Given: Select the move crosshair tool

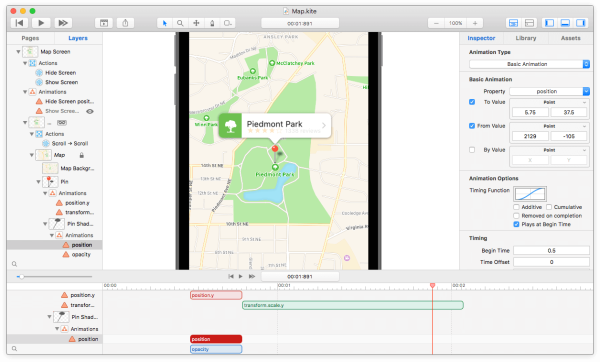Looking at the screenshot, I should coord(196,23).
